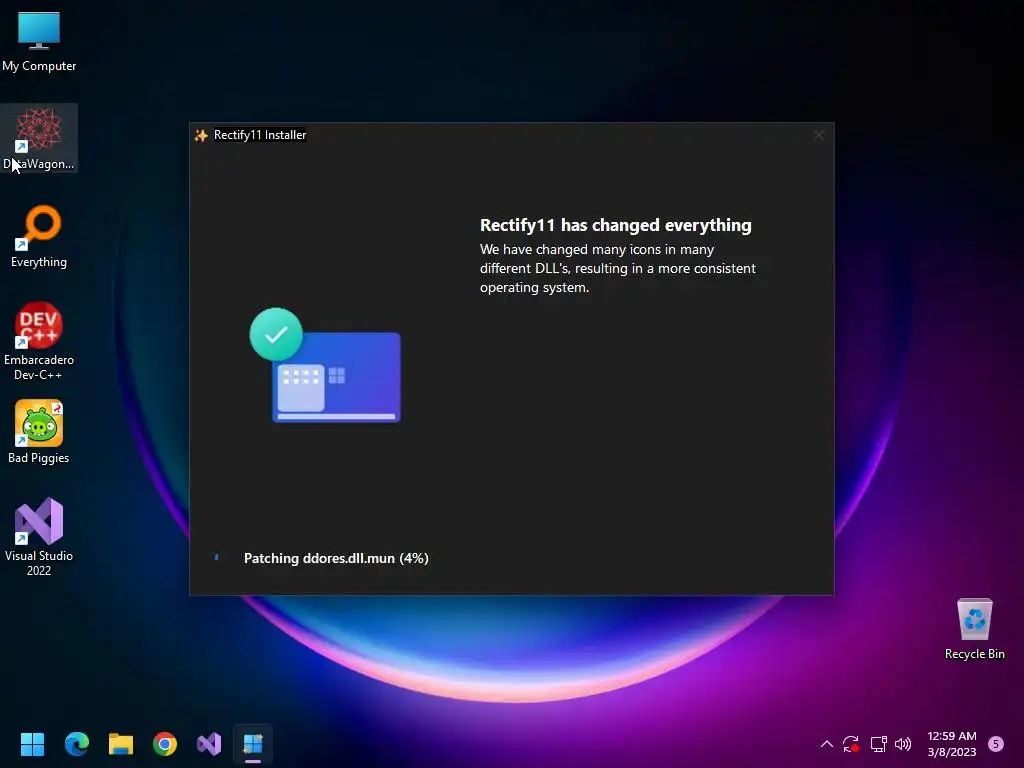Click the sync status tray icon
1024x768 pixels.
(x=850, y=744)
